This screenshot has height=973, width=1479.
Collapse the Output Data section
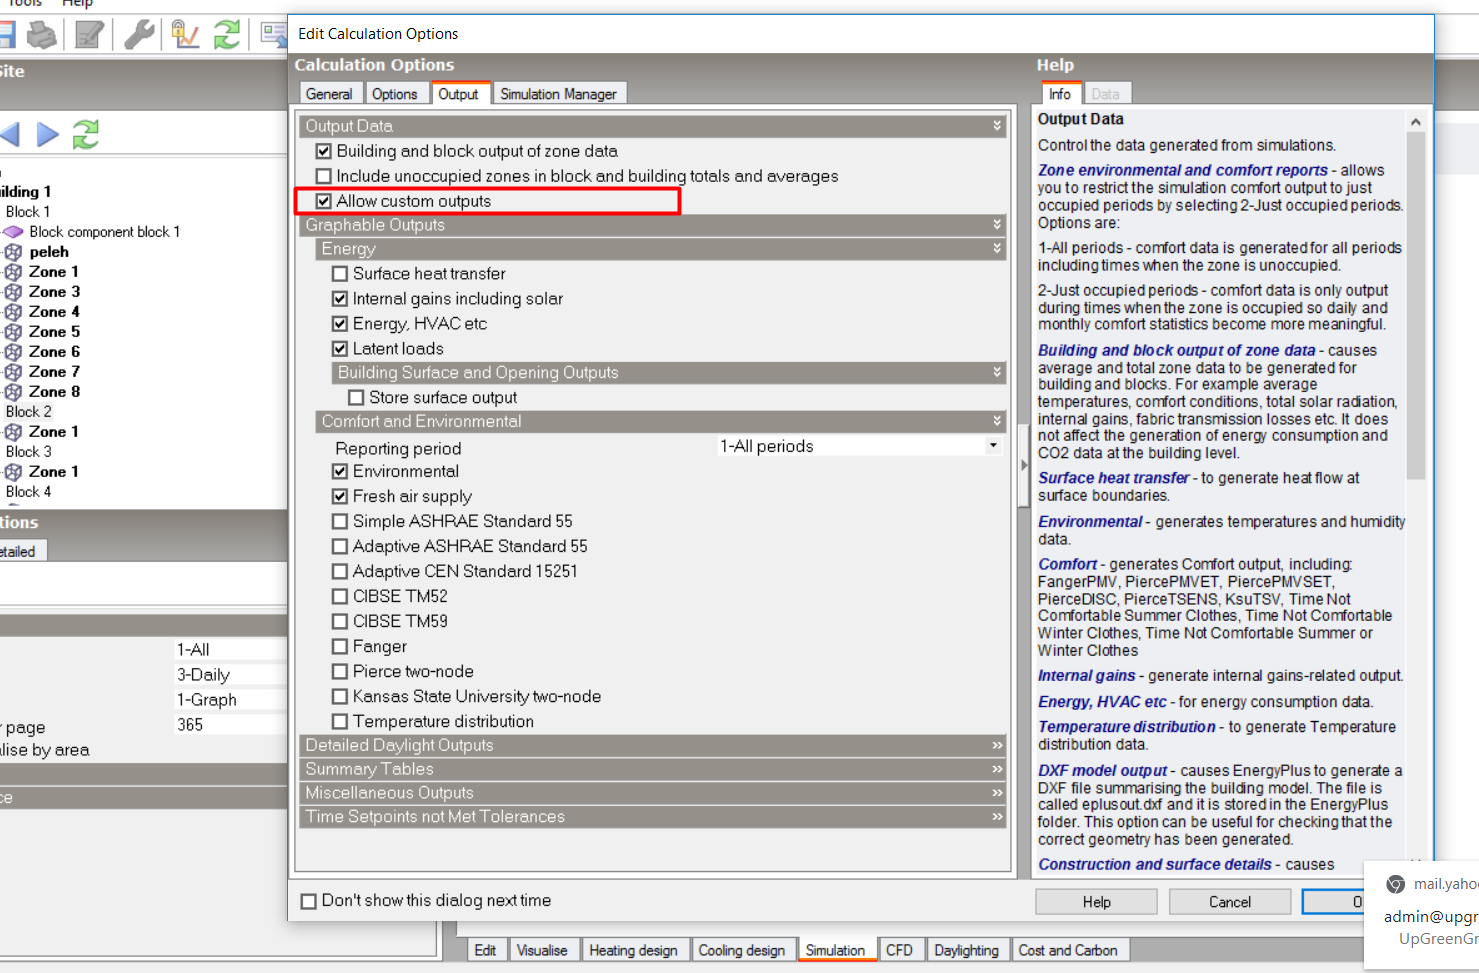point(997,126)
